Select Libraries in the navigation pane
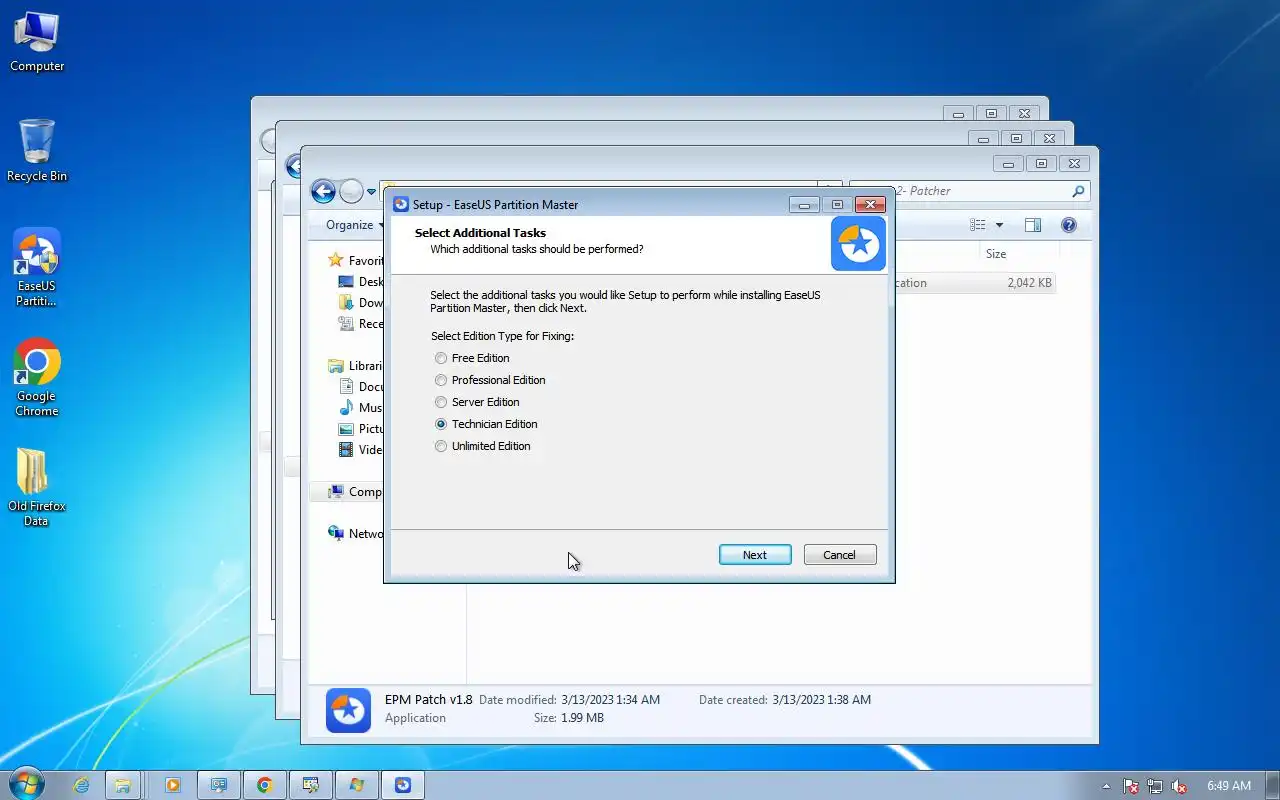The width and height of the screenshot is (1280, 800). click(x=356, y=366)
